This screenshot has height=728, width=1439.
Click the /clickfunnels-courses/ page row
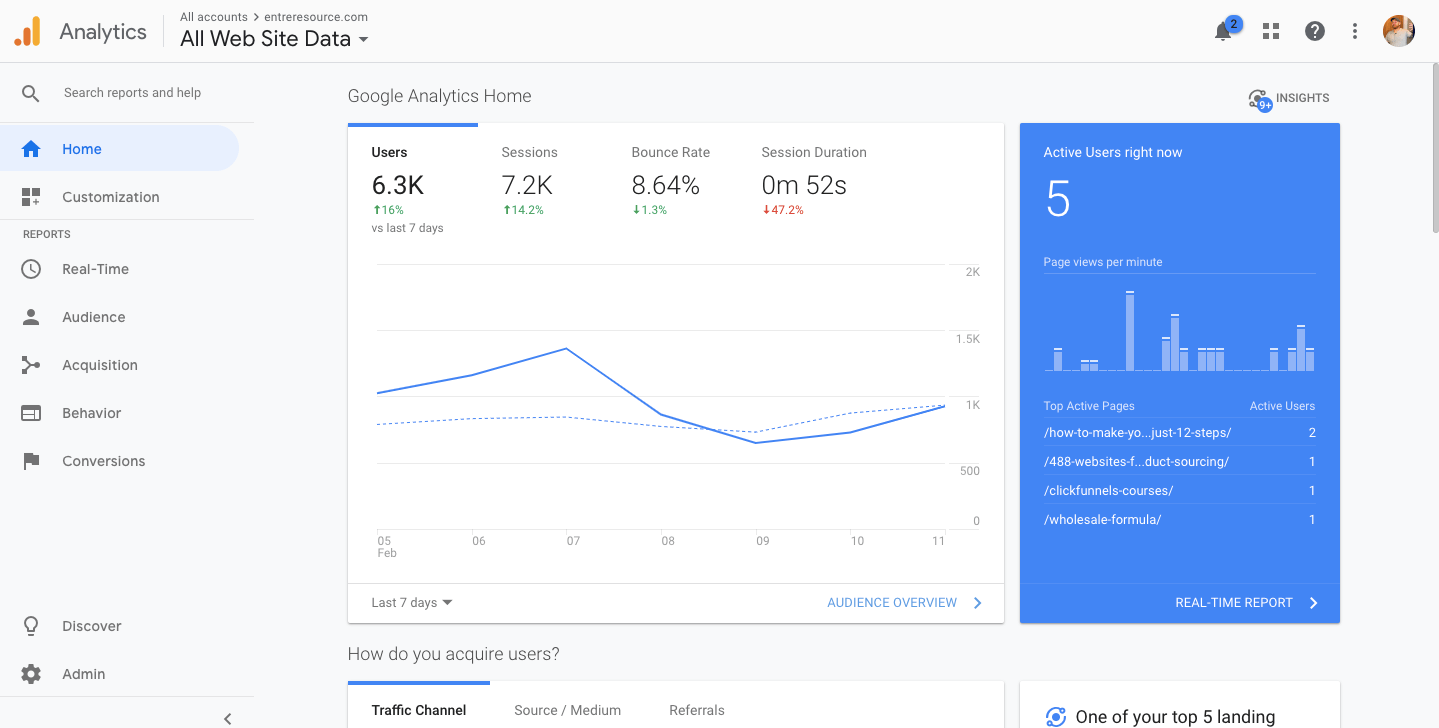click(1179, 491)
